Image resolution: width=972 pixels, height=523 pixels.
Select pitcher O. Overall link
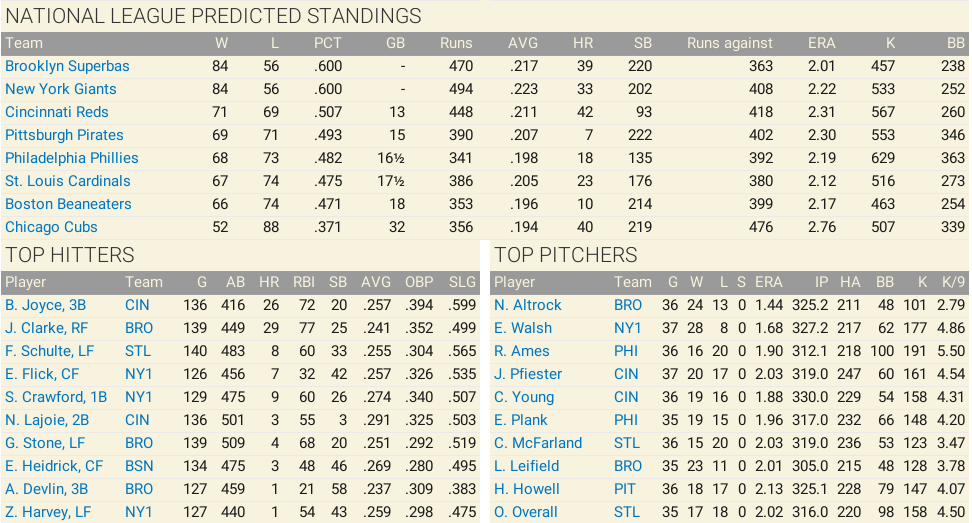point(526,512)
